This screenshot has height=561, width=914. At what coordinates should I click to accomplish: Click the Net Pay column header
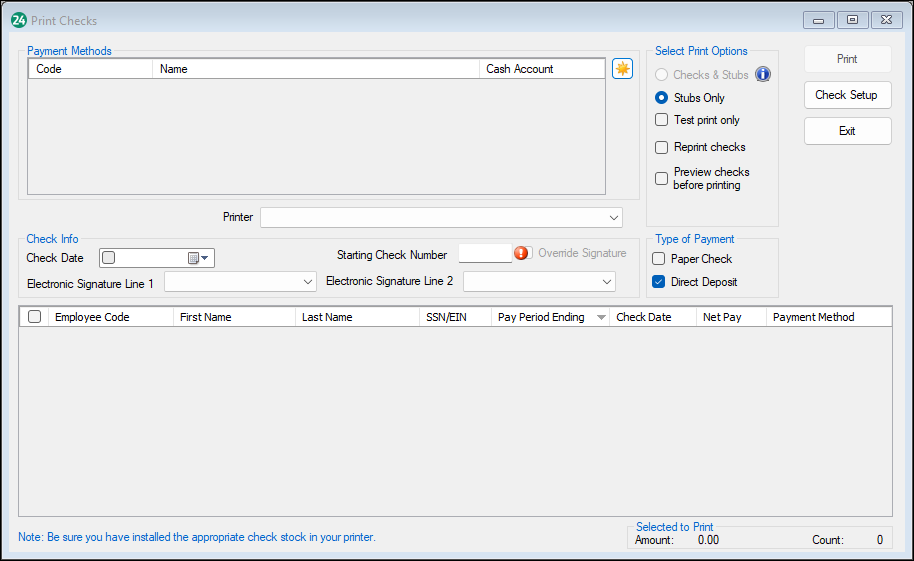pos(722,317)
